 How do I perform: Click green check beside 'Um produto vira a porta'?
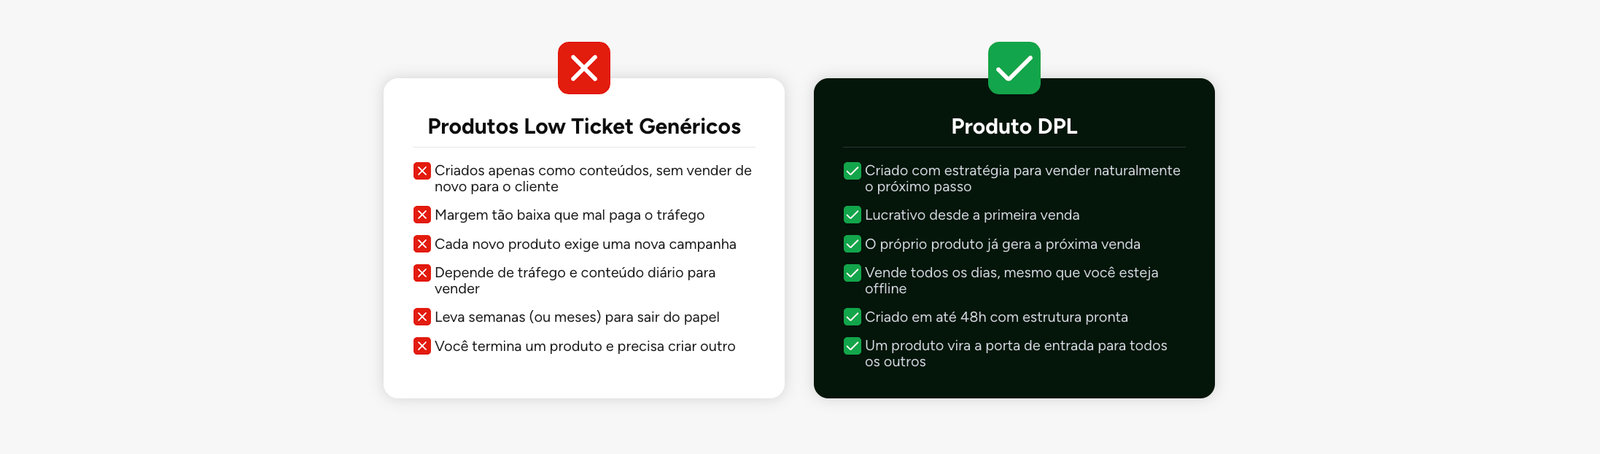tap(852, 346)
